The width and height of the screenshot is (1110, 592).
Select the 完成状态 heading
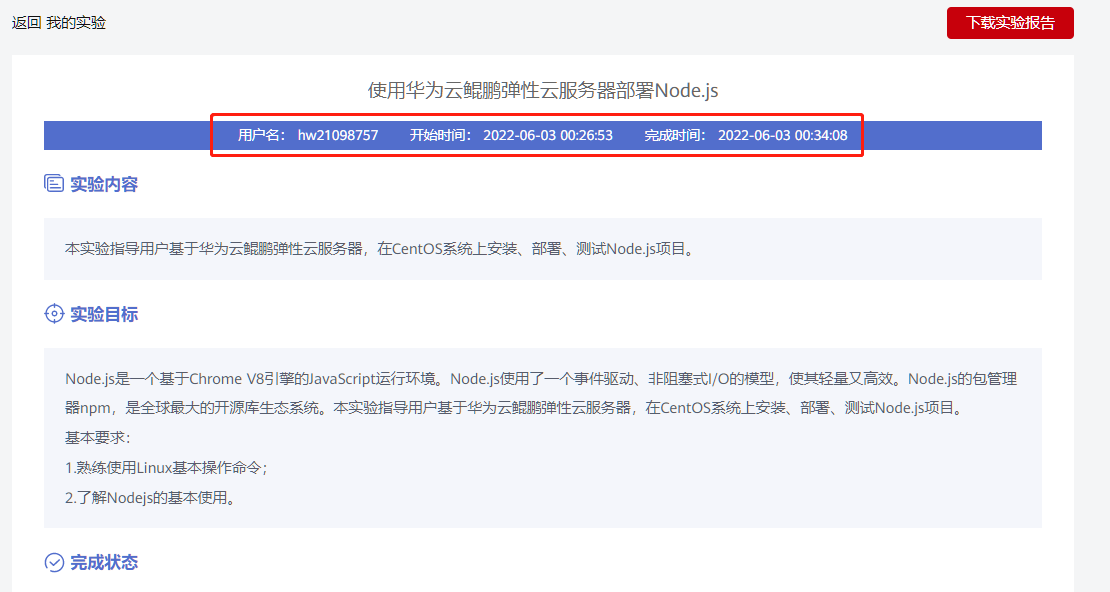tap(104, 562)
